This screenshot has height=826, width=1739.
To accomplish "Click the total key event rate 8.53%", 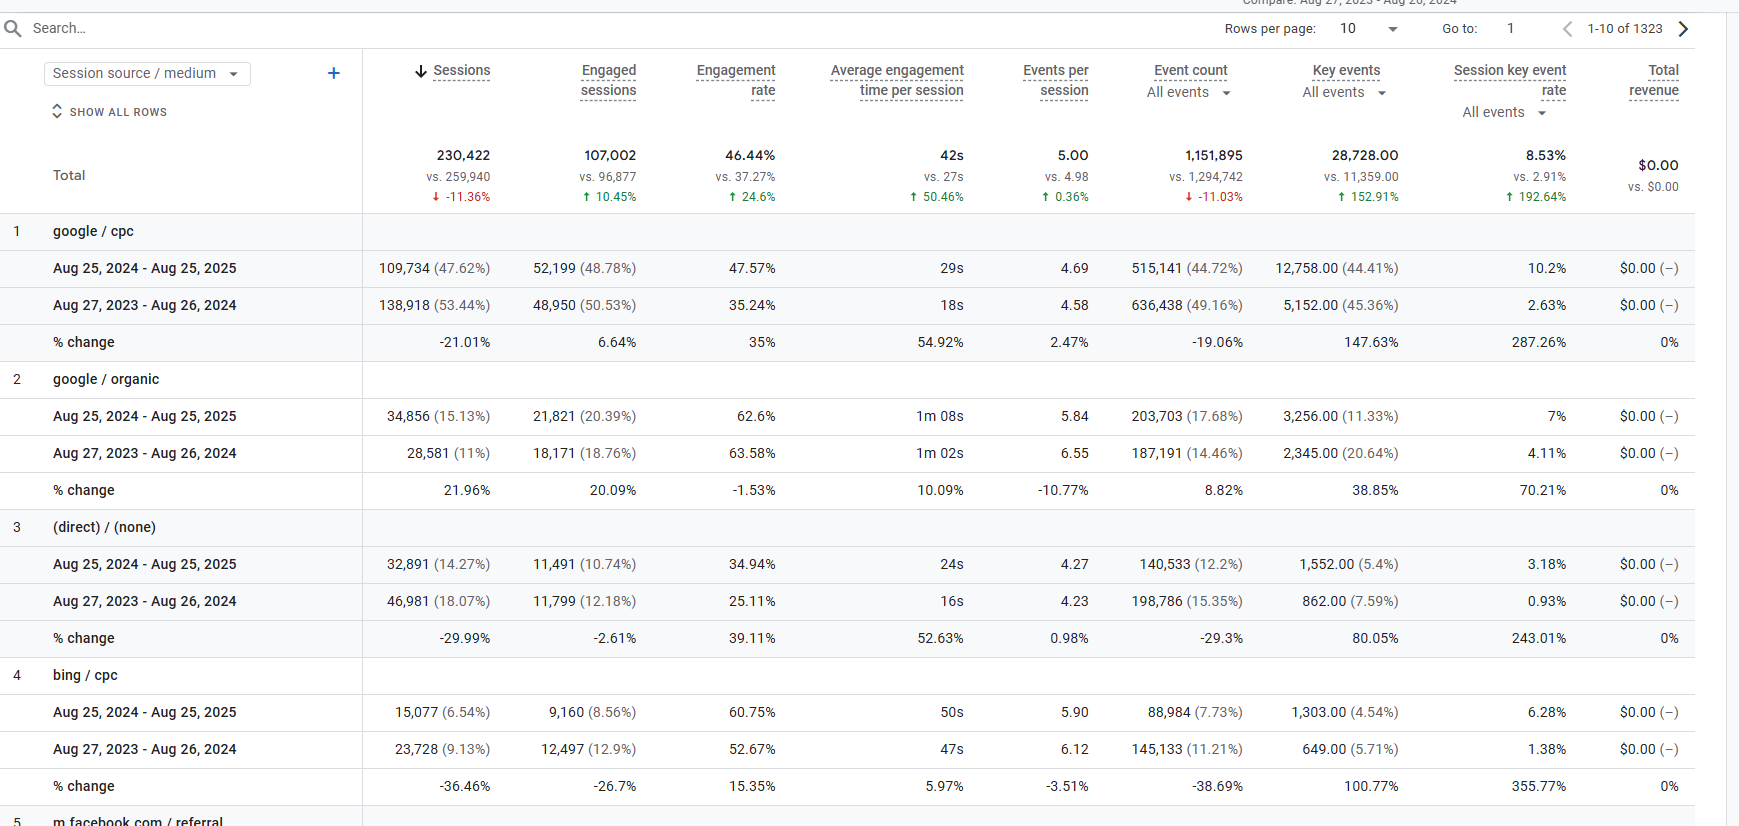I will (1545, 156).
